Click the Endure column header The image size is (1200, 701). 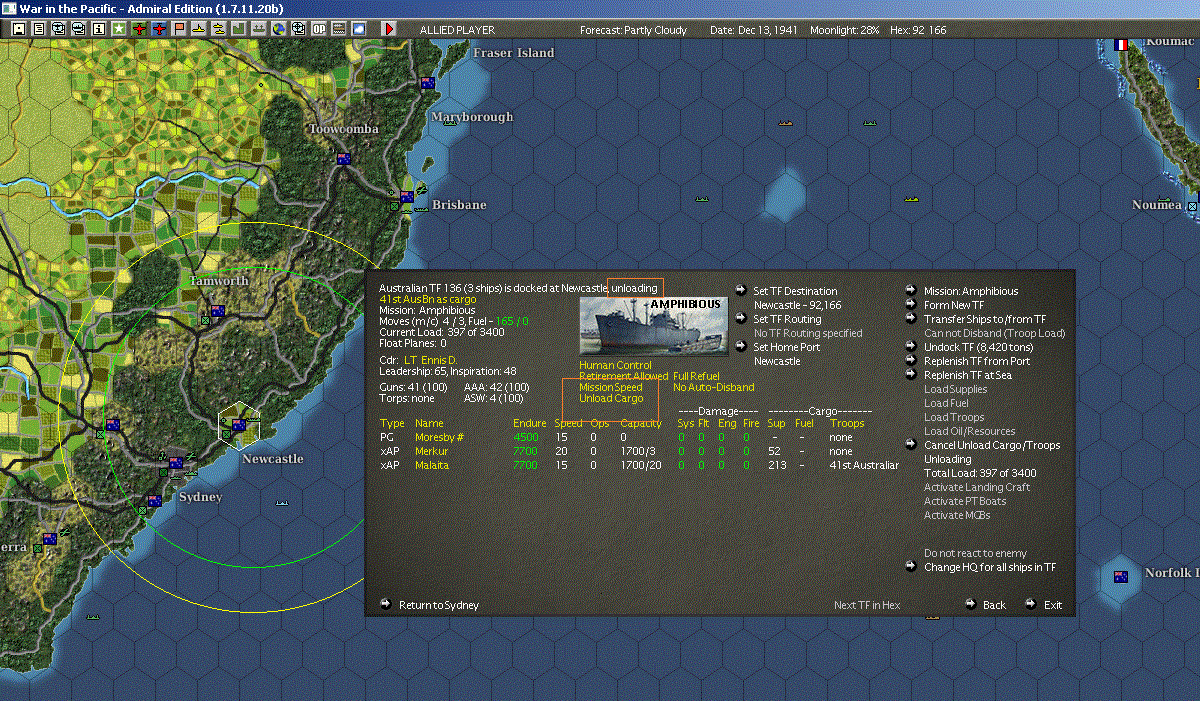(x=530, y=424)
